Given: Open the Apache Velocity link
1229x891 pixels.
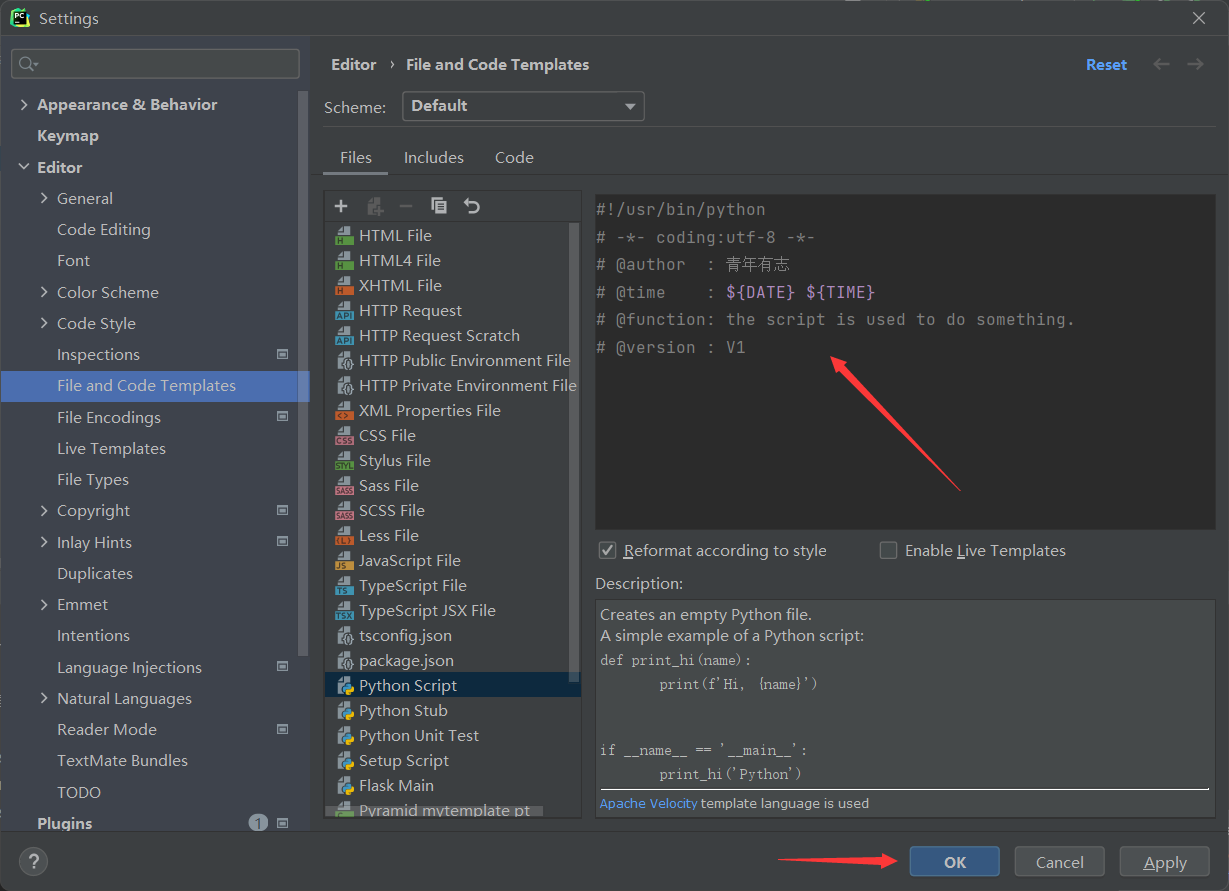Looking at the screenshot, I should (649, 803).
